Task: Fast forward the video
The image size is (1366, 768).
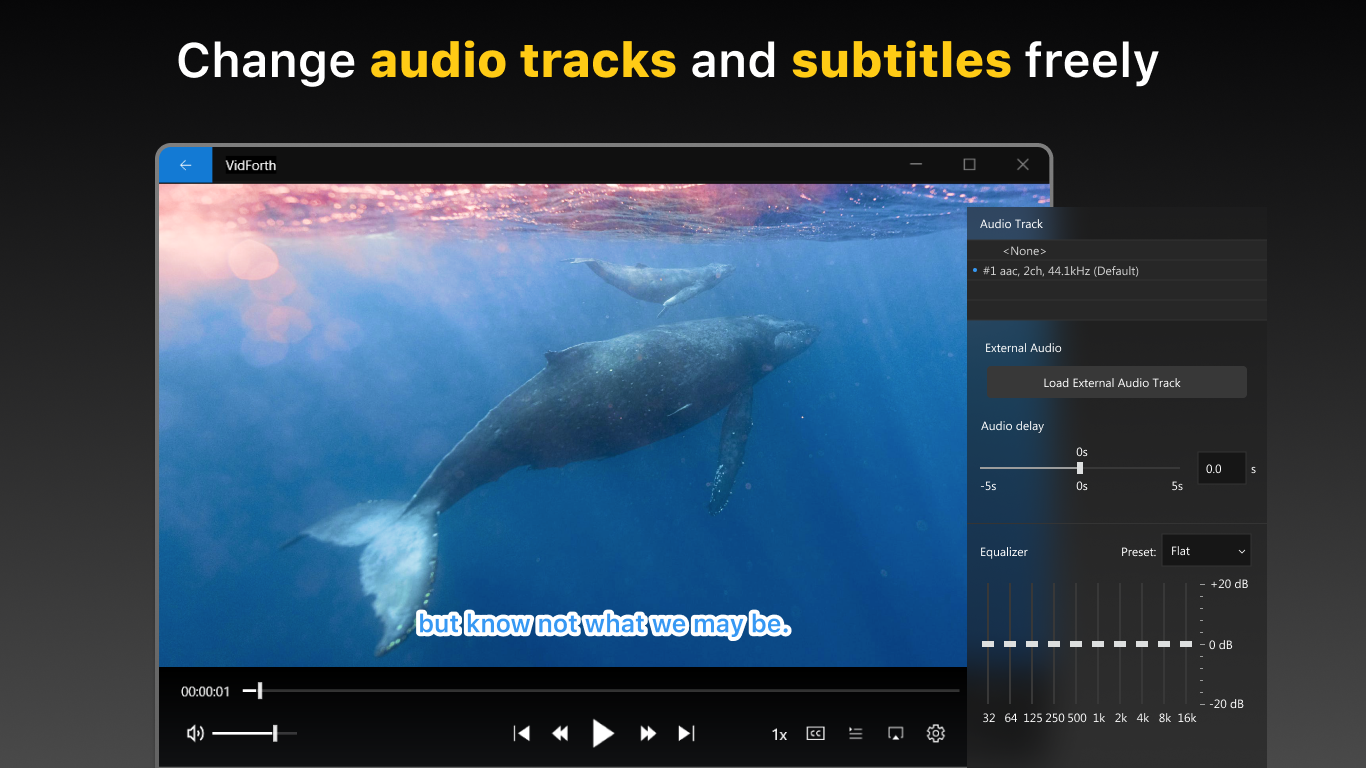Action: 647,733
